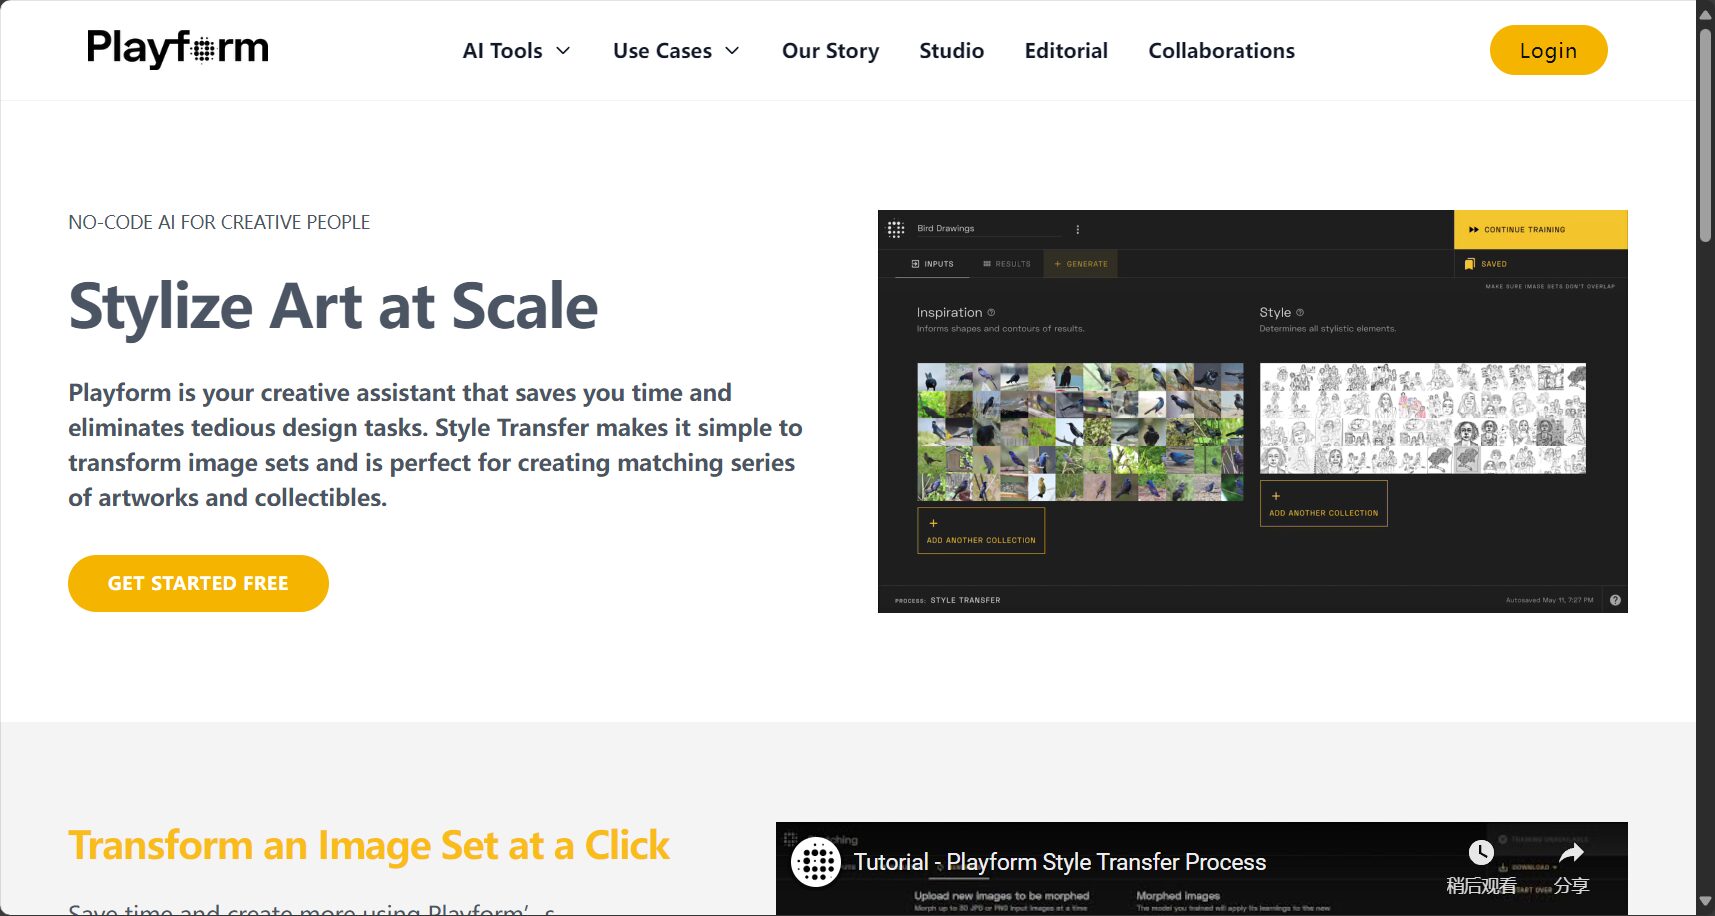
Task: Click GET STARTED FREE button
Action: (198, 583)
